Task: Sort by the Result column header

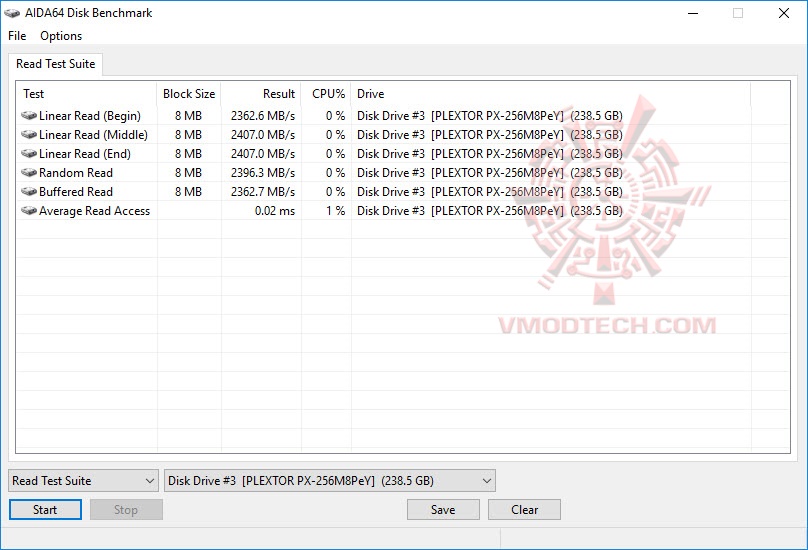Action: pyautogui.click(x=261, y=94)
